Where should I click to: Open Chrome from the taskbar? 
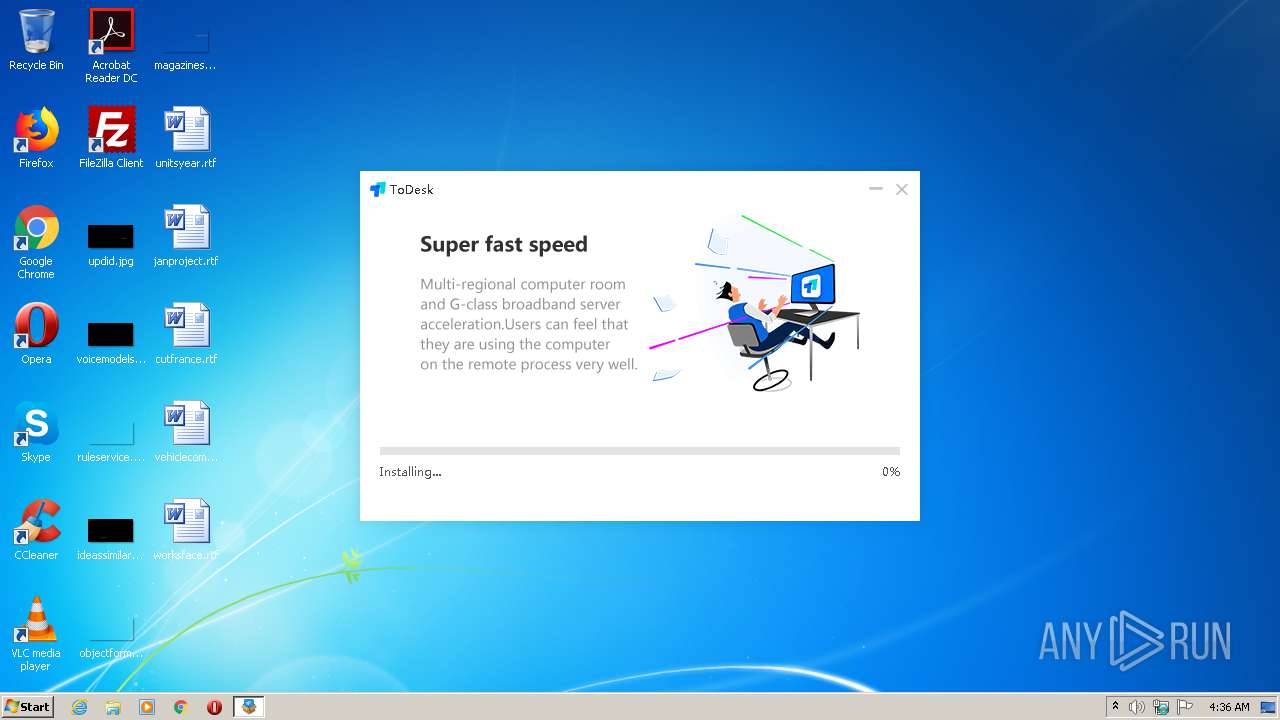[x=181, y=707]
